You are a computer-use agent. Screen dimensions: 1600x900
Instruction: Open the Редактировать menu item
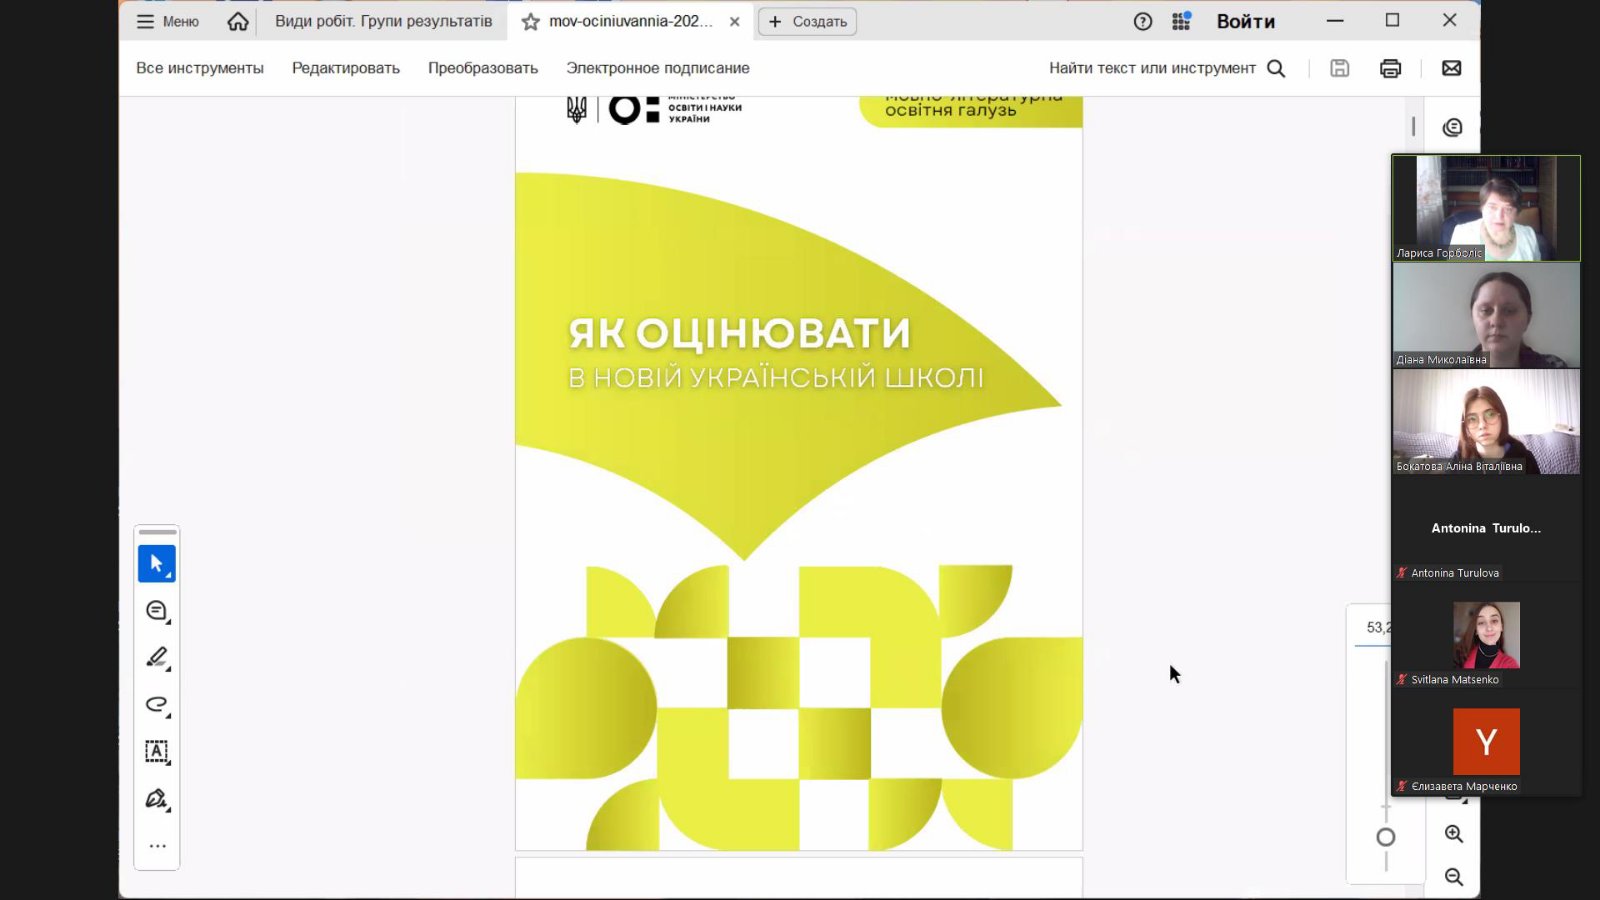(x=345, y=68)
